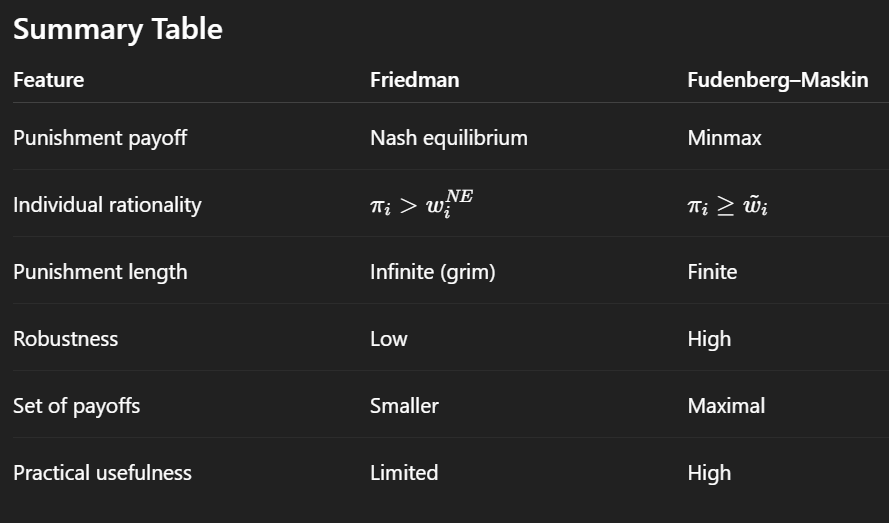Click the Minmax cell
889x523 pixels.
point(724,138)
